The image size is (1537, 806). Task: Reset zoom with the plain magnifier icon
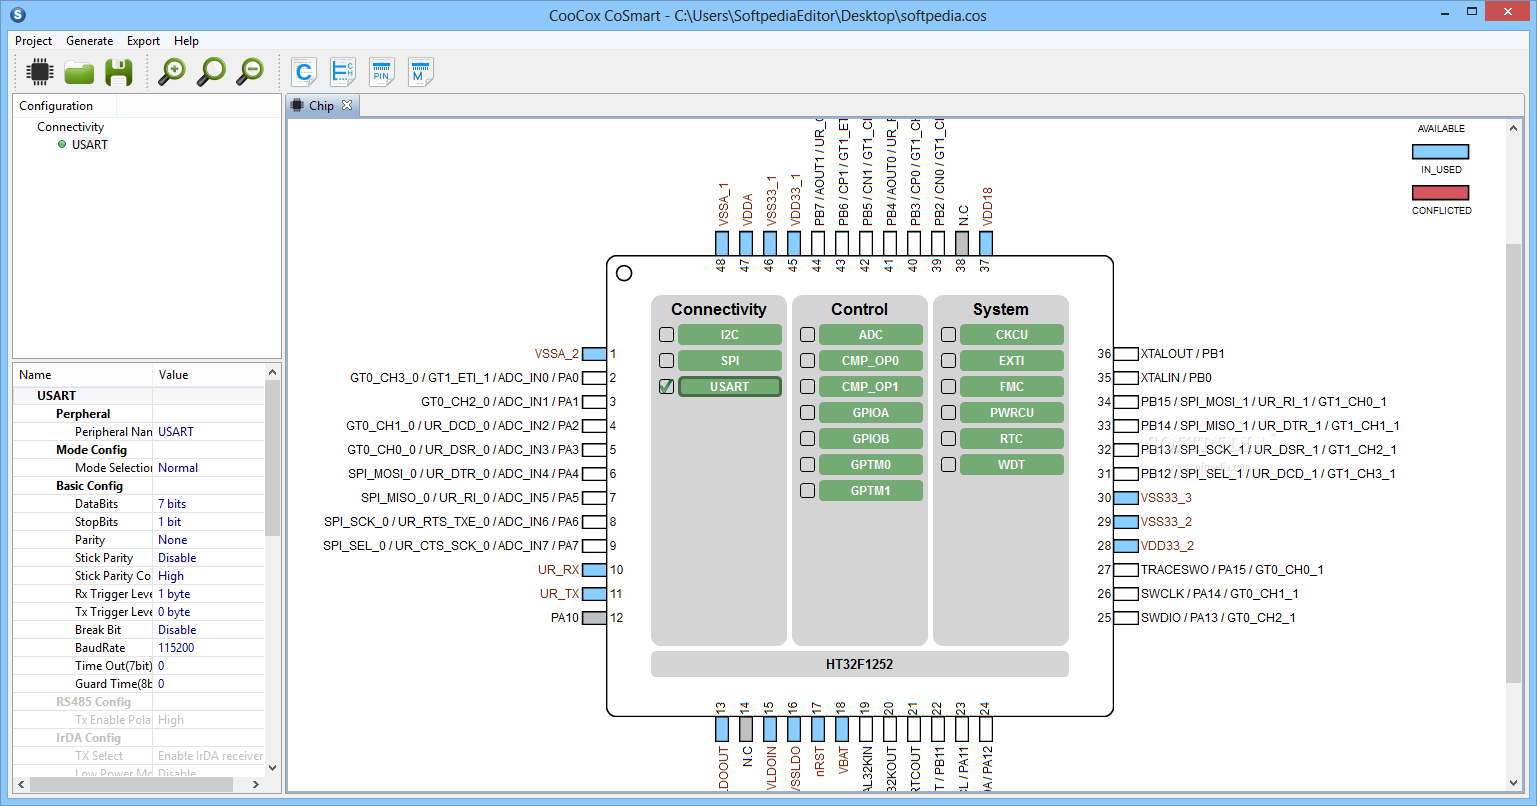[x=211, y=72]
